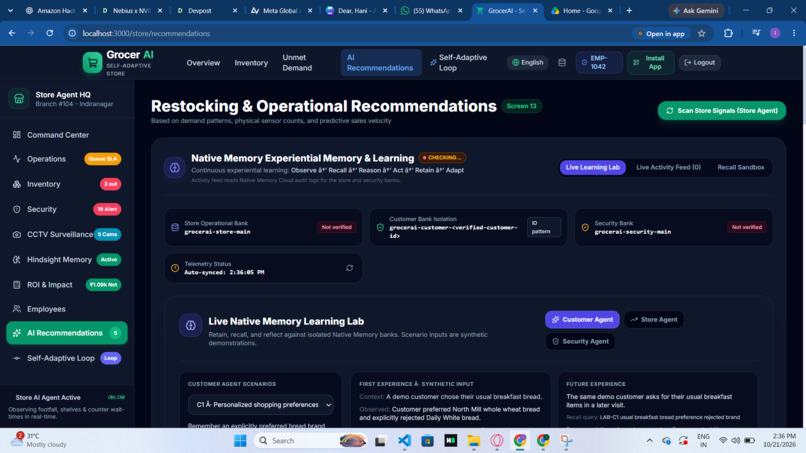Open the Chrome tab search dropdown arrow
Screen dimensions: 806x453
click(10, 10)
